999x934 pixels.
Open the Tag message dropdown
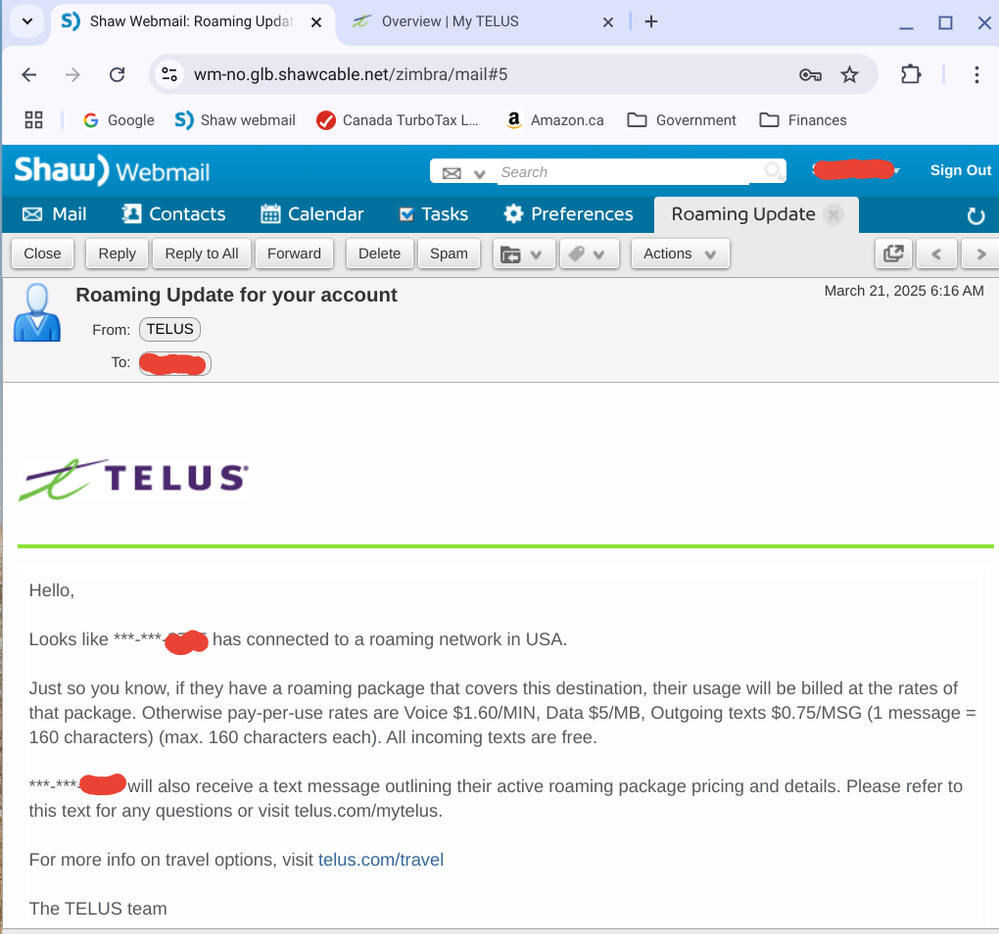coord(587,254)
